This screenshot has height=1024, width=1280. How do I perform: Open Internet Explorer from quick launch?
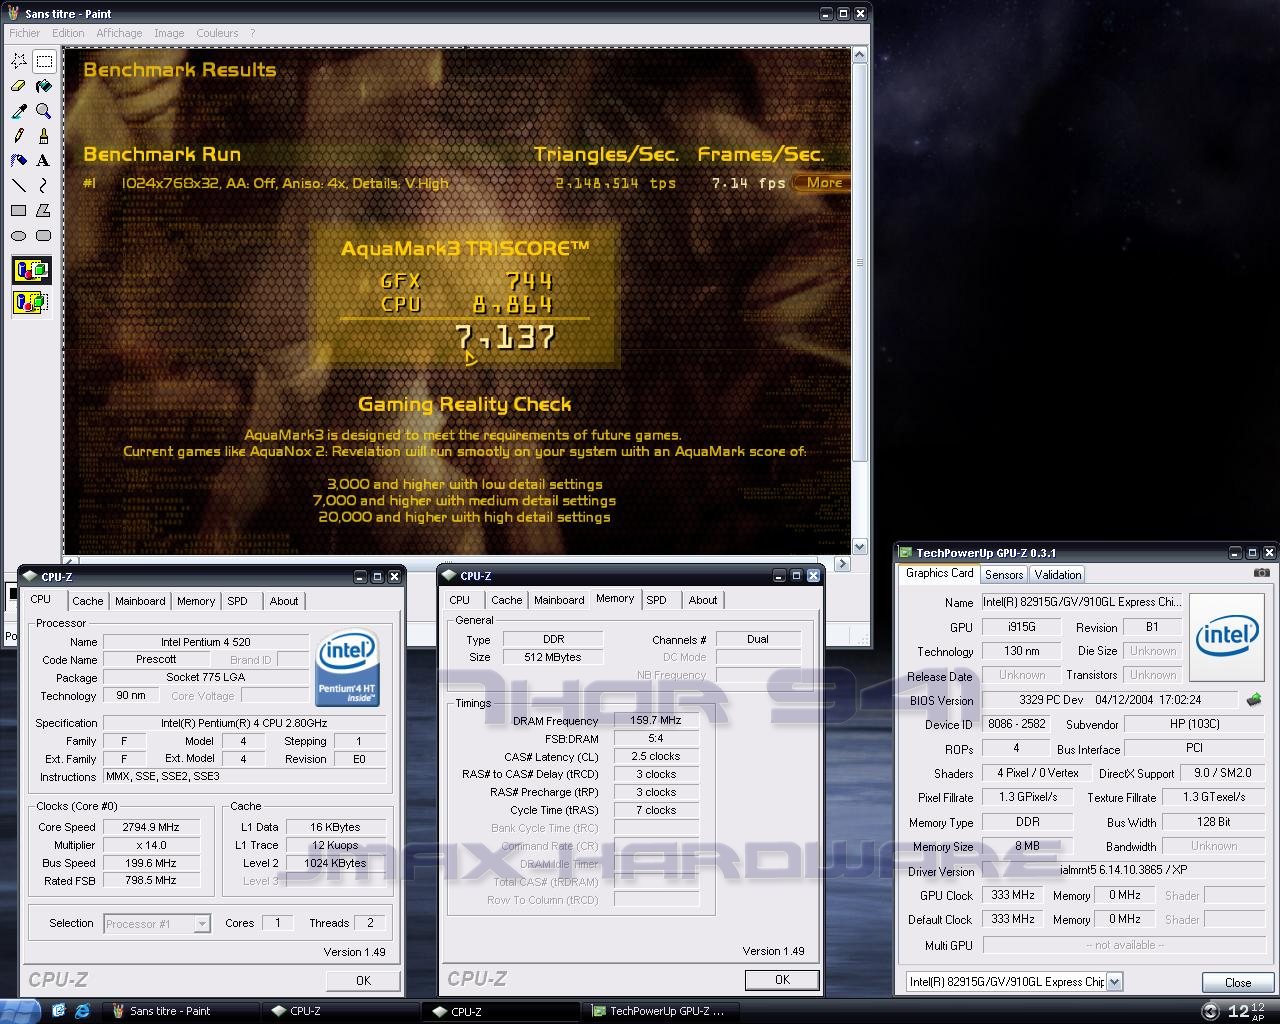[x=82, y=1011]
